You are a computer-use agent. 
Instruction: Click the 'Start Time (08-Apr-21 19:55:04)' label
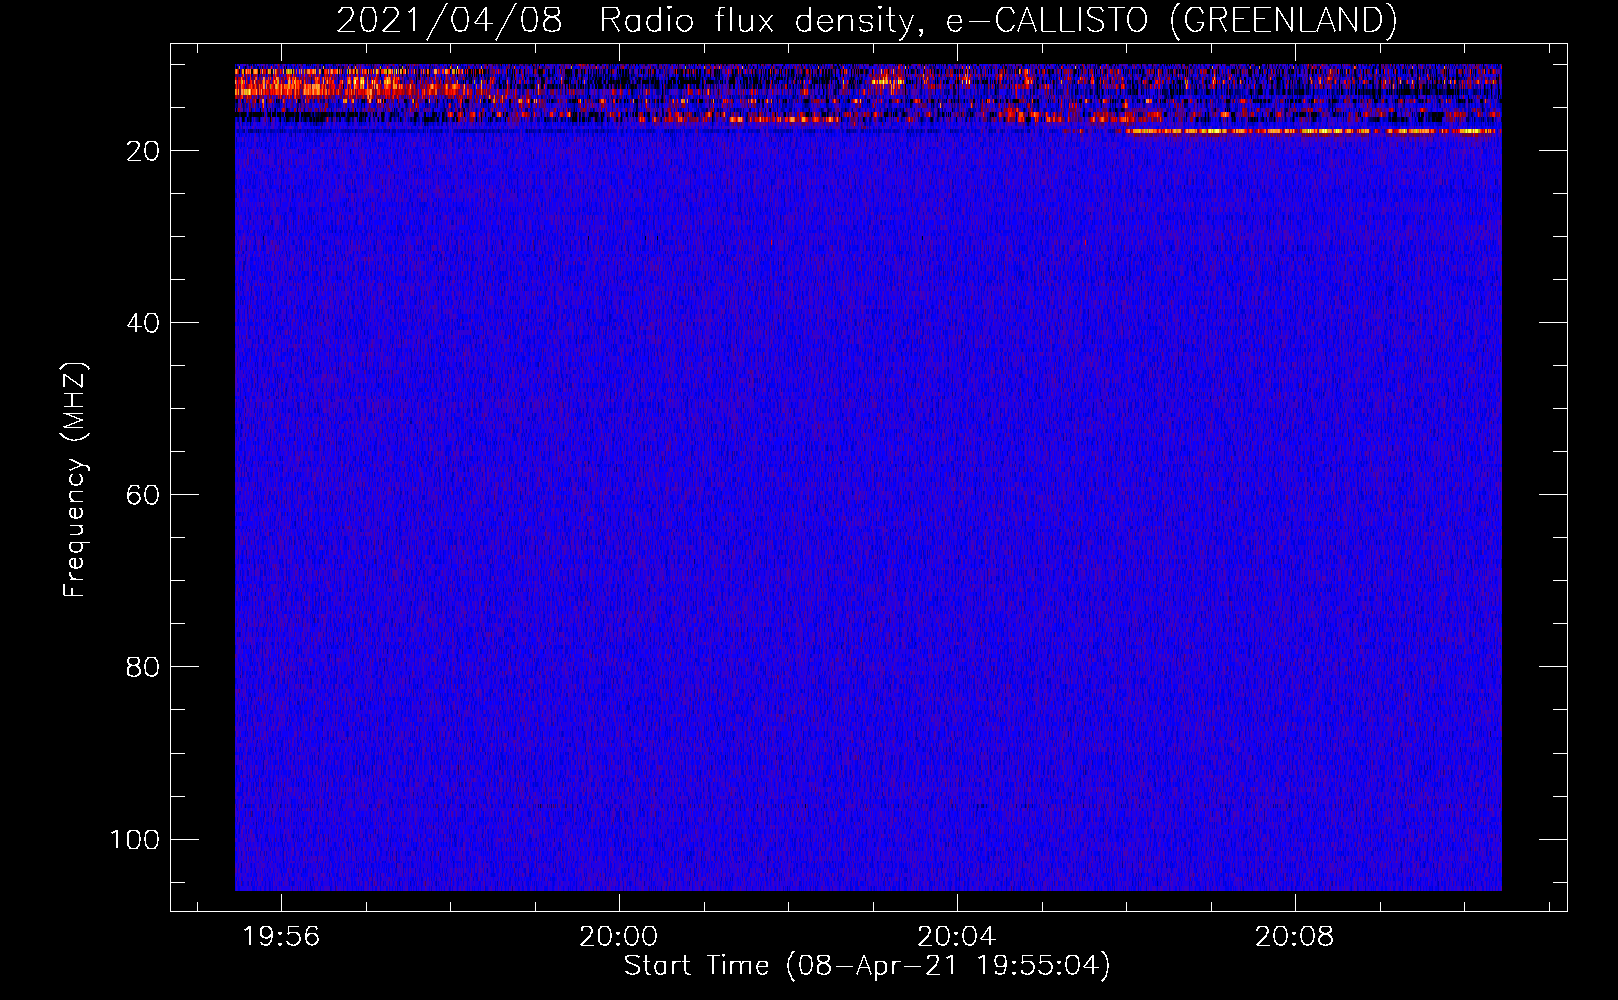pyautogui.click(x=867, y=966)
